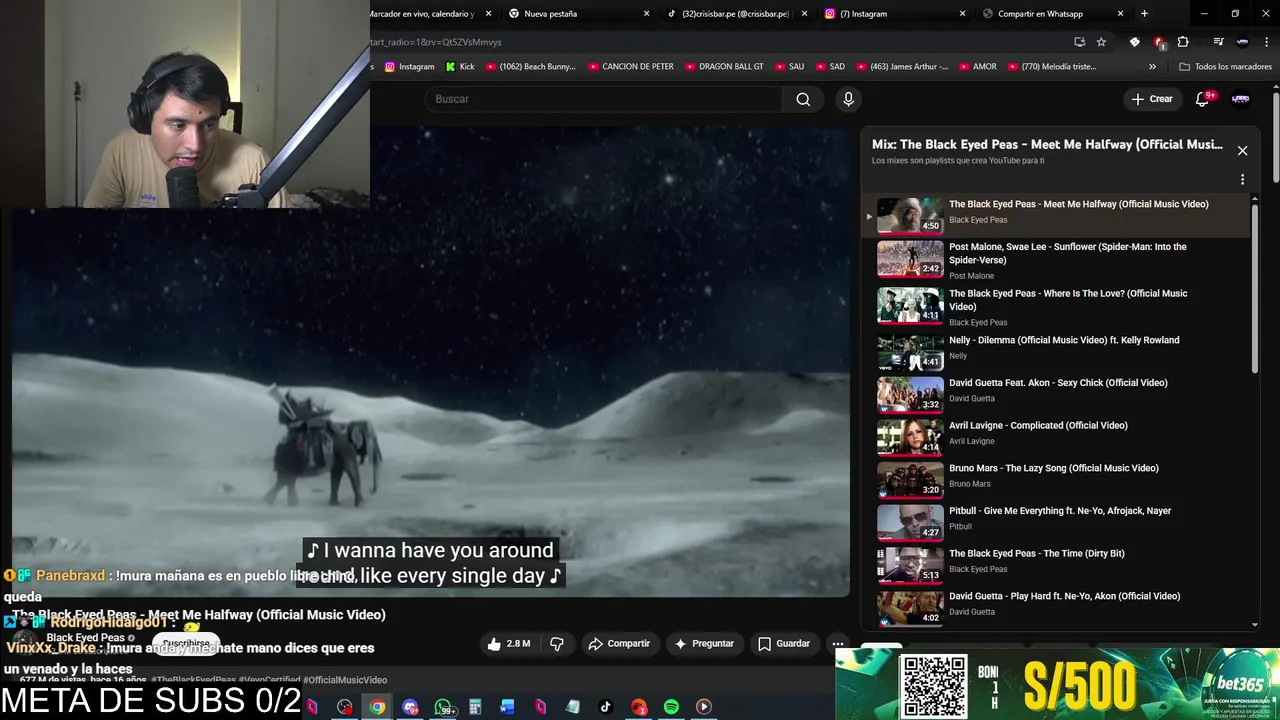Open Todos los marcadores folder
This screenshot has height=720, width=1280.
coord(1225,67)
